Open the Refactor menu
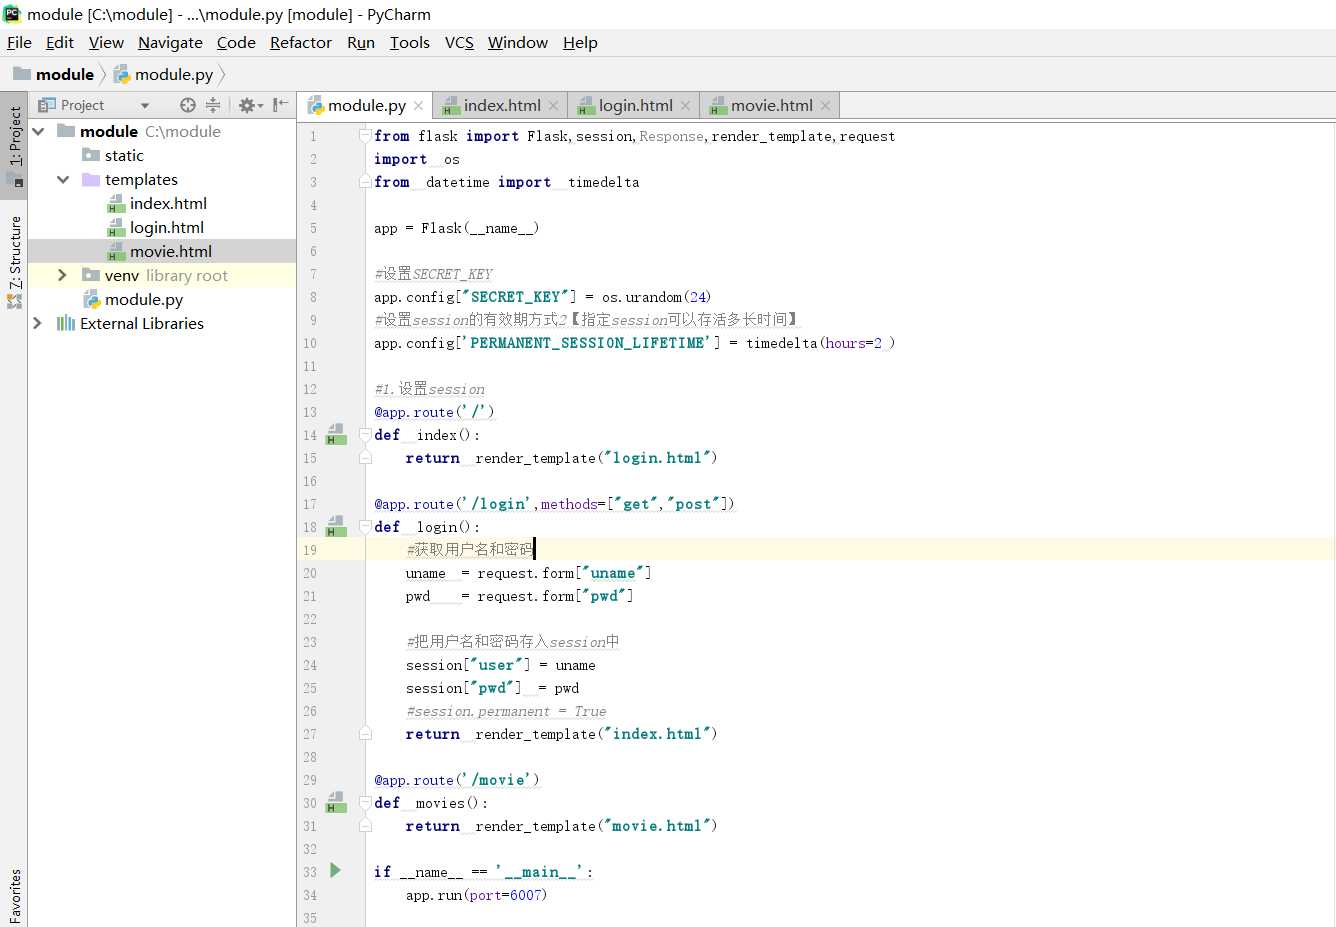 (x=301, y=42)
